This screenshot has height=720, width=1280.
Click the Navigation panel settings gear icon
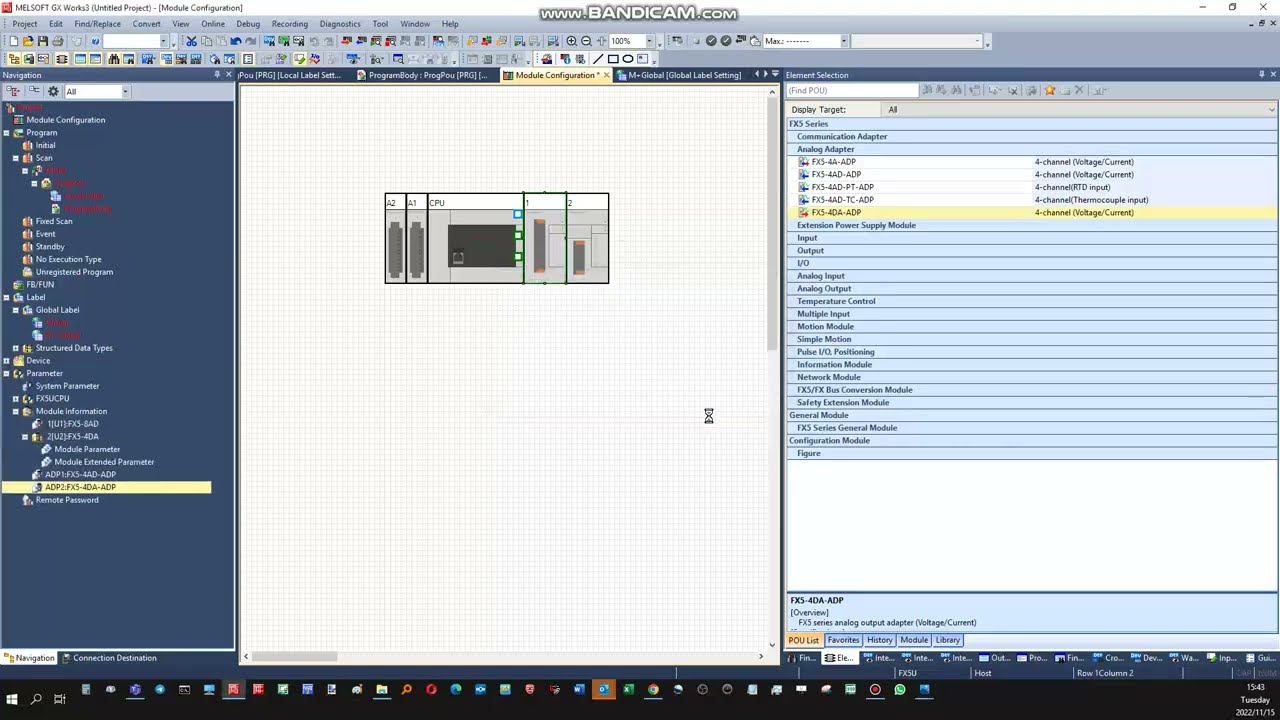(x=53, y=91)
